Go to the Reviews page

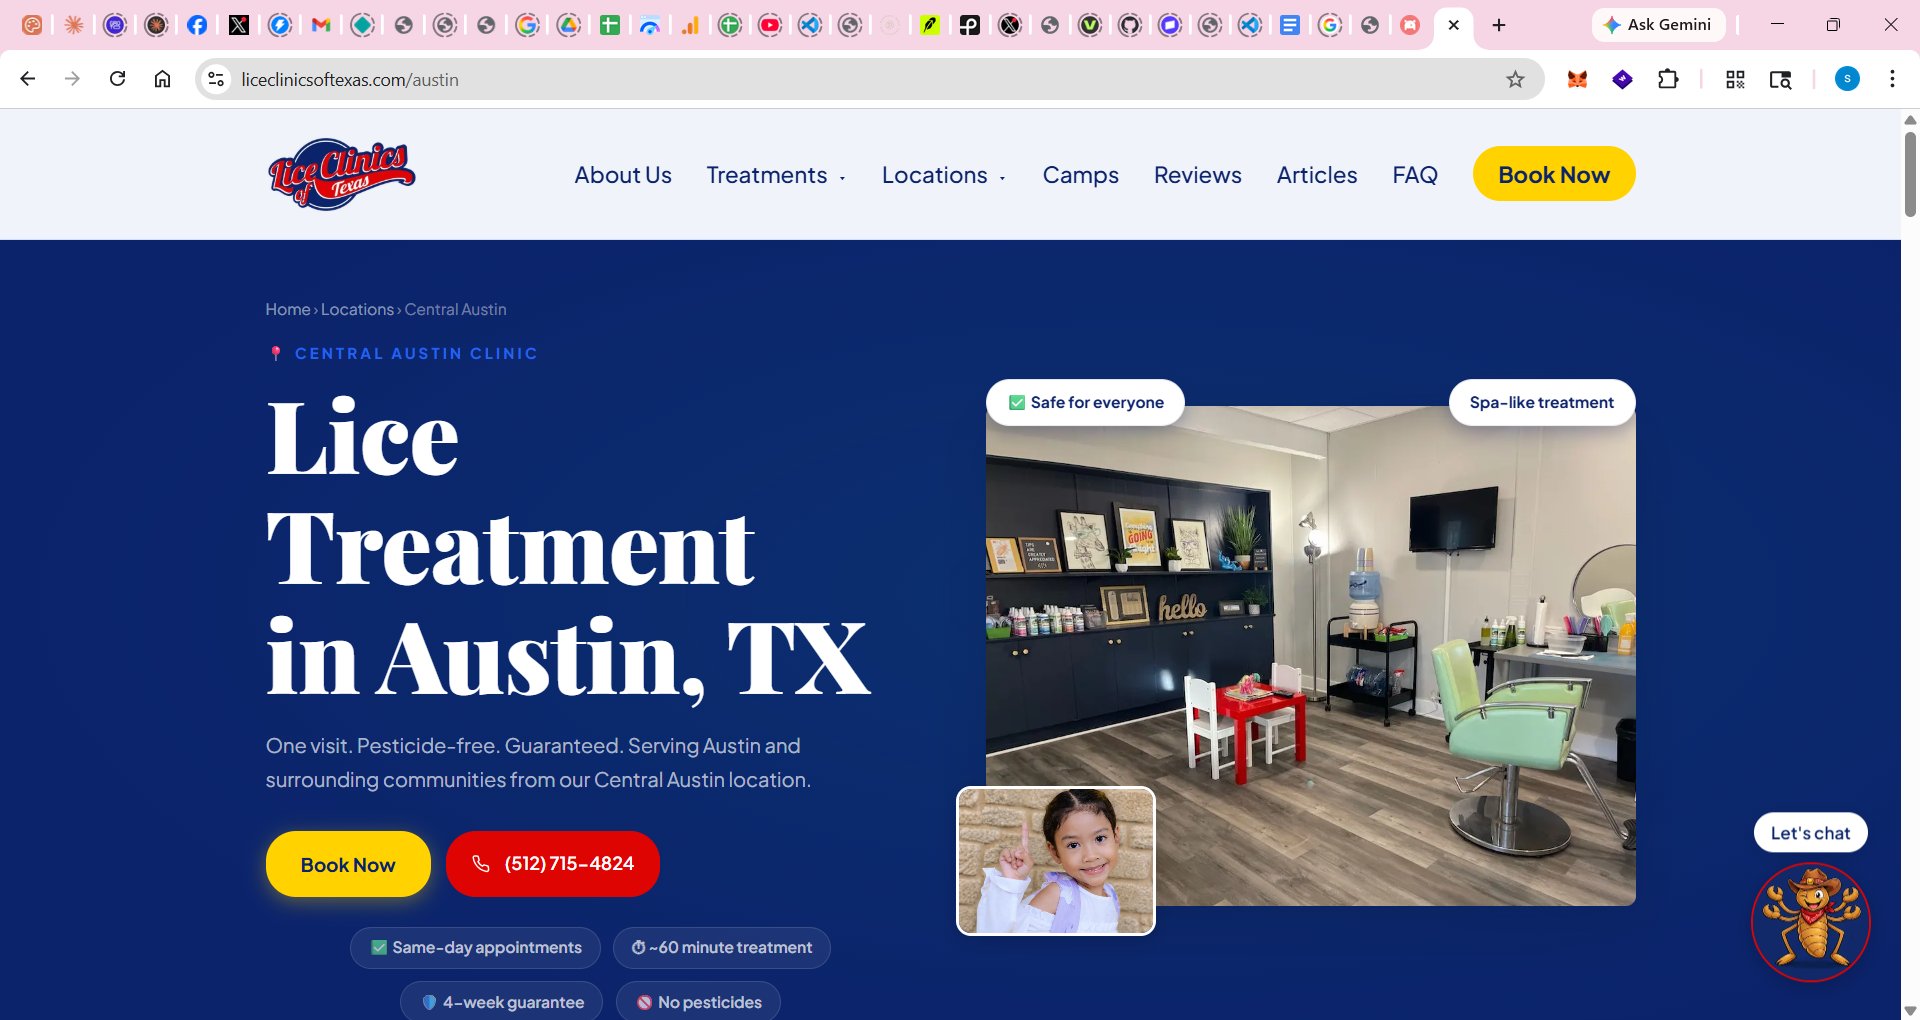point(1197,175)
